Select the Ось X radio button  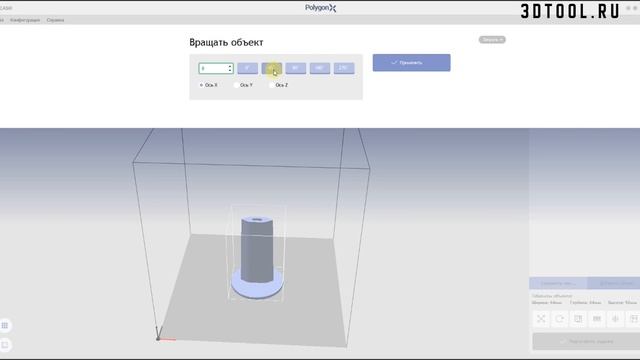201,85
